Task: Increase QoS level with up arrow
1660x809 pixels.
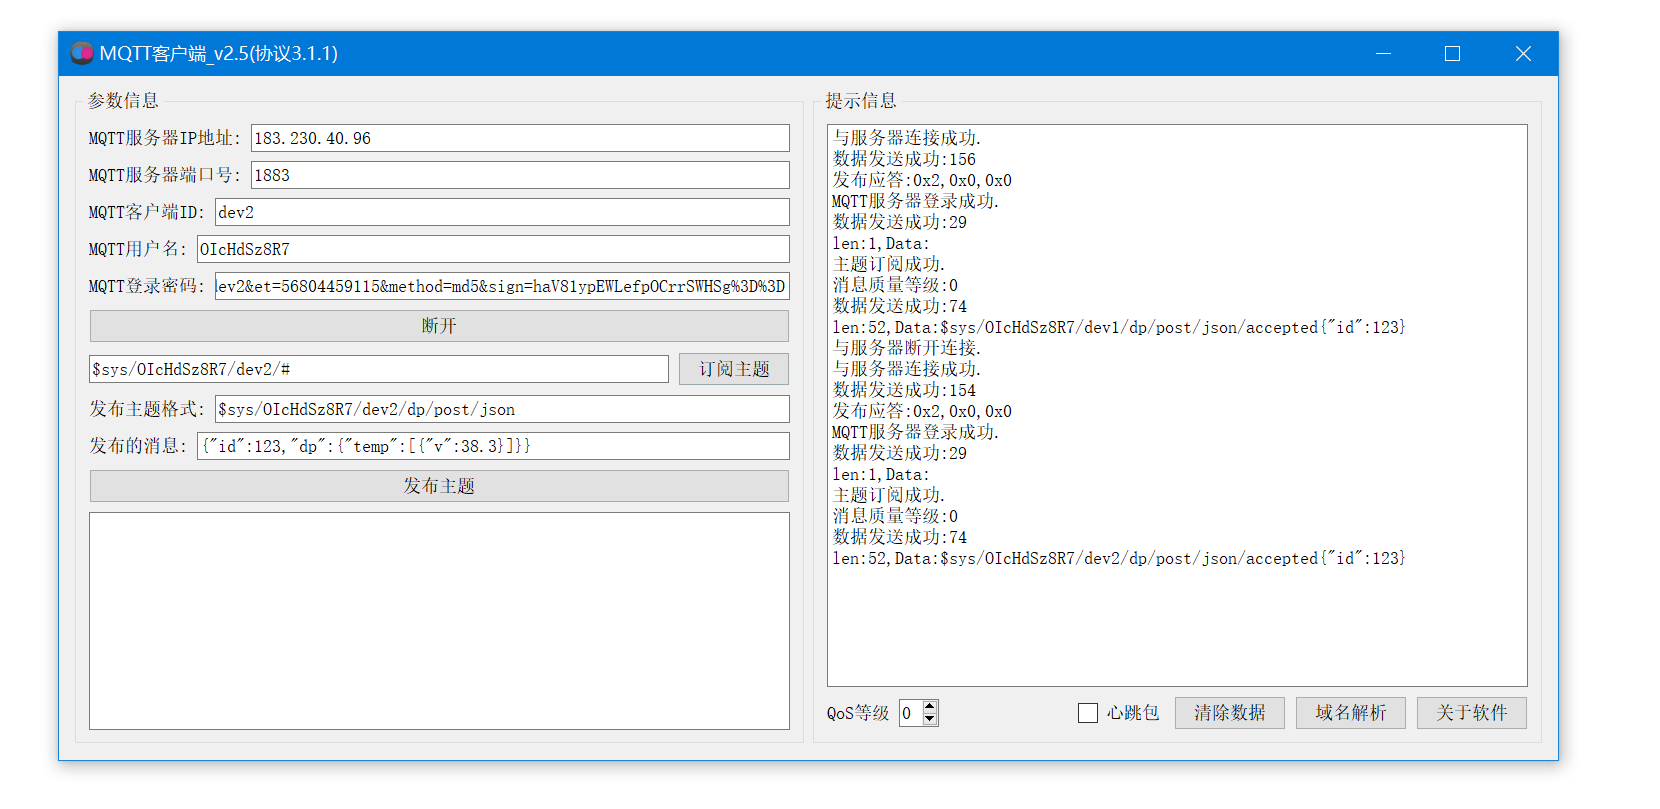Action: coord(930,707)
